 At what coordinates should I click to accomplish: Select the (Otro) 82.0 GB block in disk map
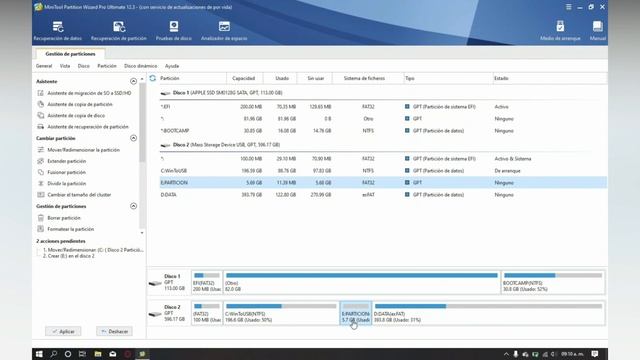pos(362,282)
